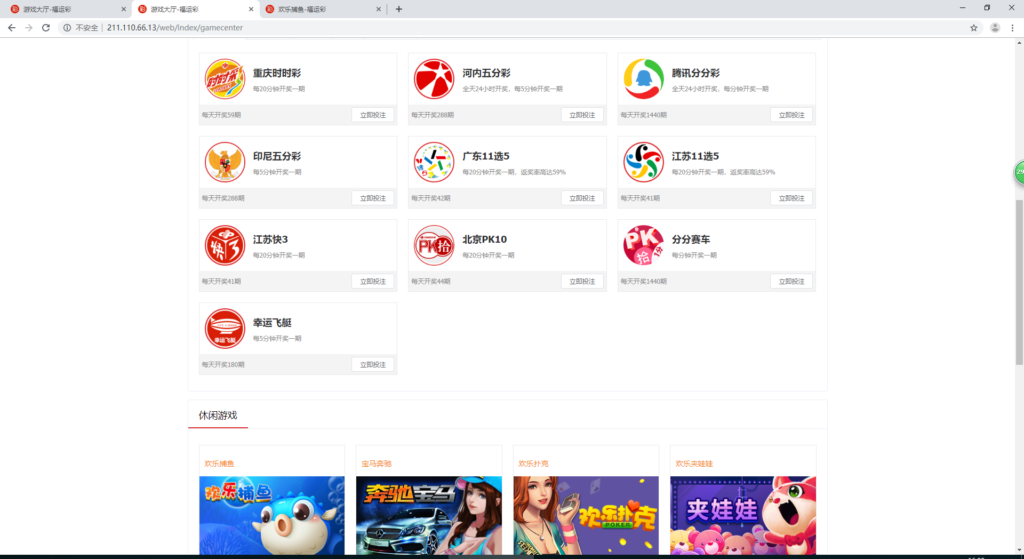The width and height of the screenshot is (1024, 559).
Task: Open the 夹娃娃 claw game thumbnail
Action: 743,515
